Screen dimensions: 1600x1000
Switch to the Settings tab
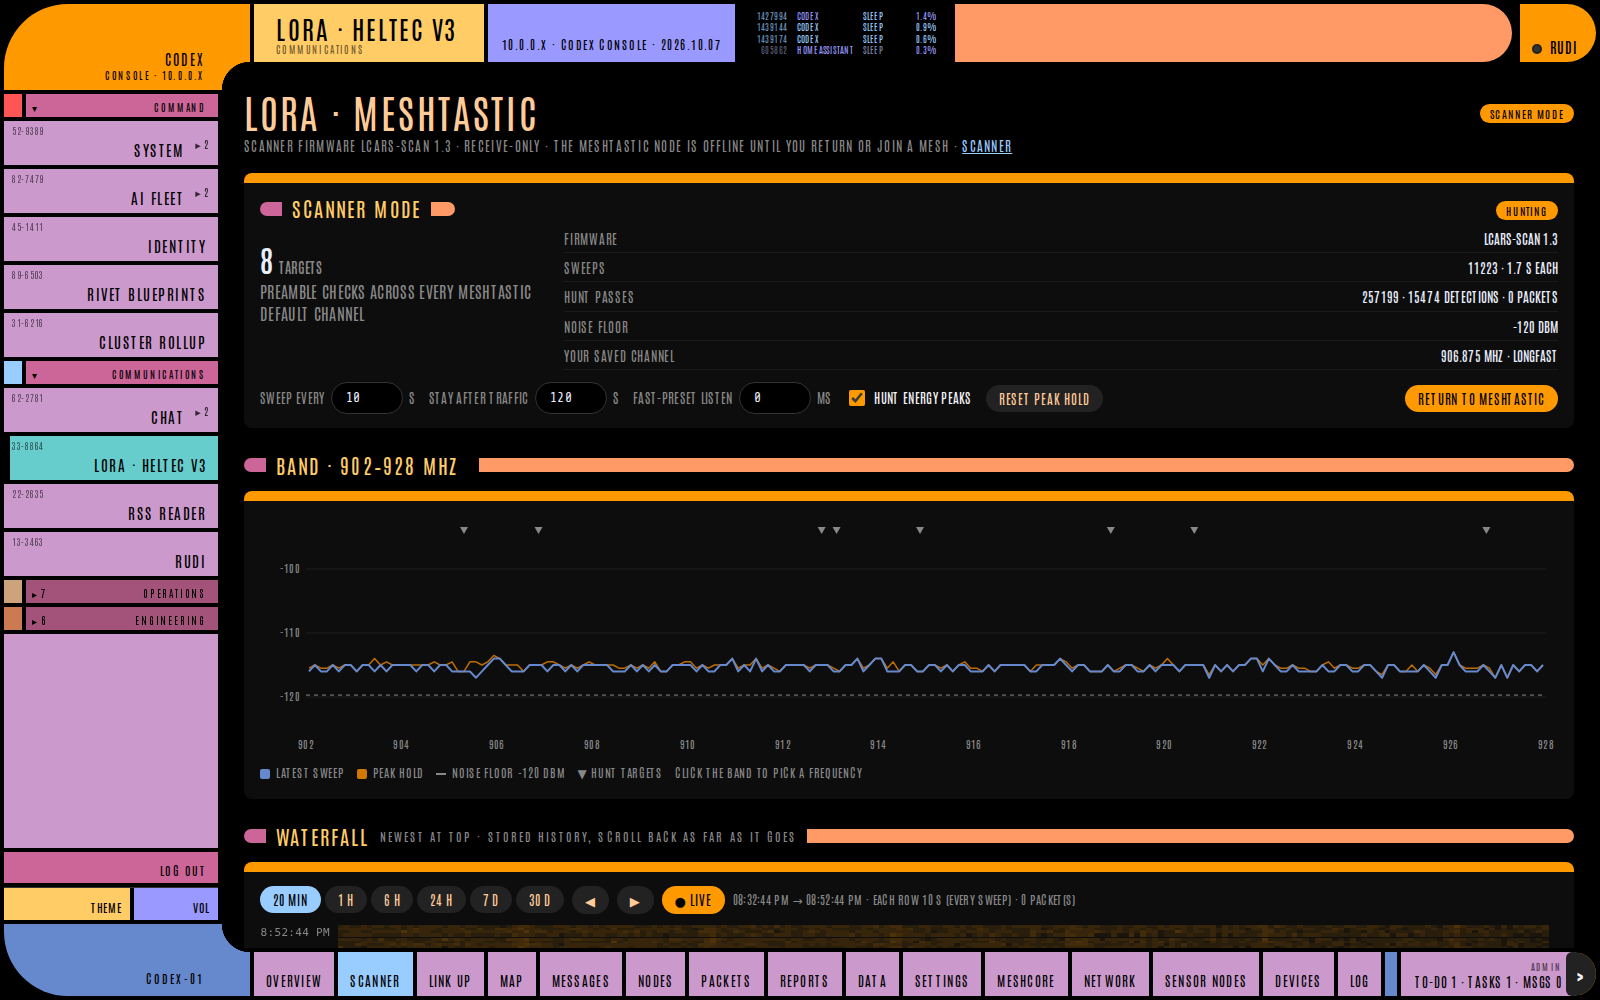pos(942,975)
